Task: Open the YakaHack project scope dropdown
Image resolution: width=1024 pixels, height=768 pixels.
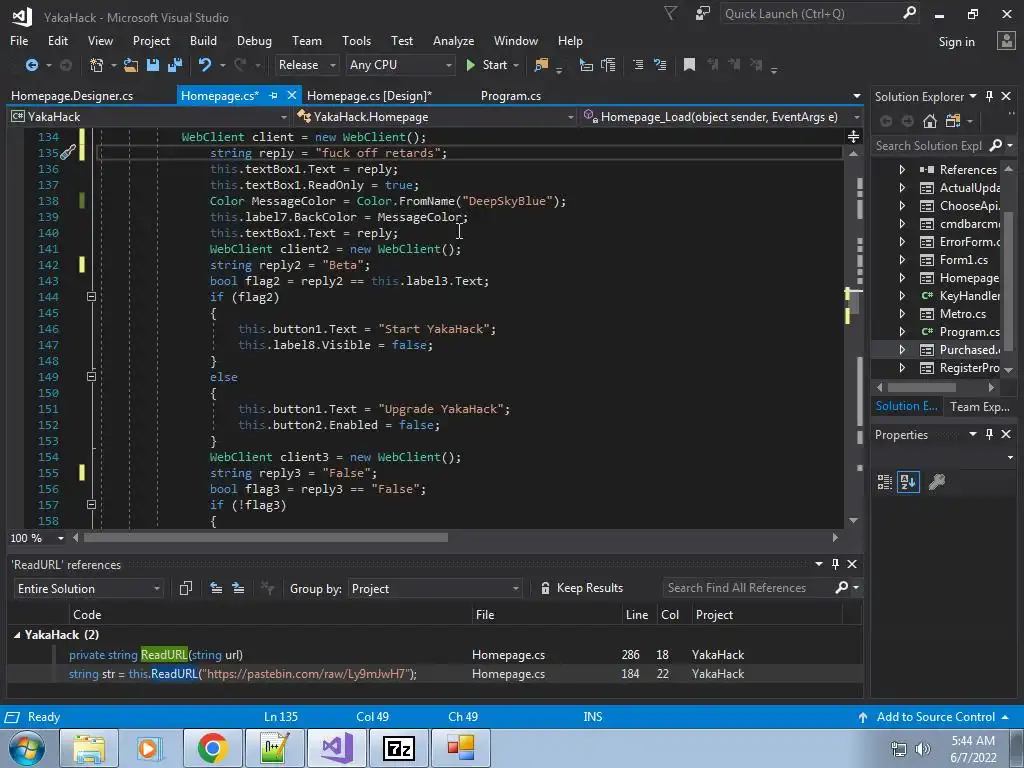Action: pos(149,117)
